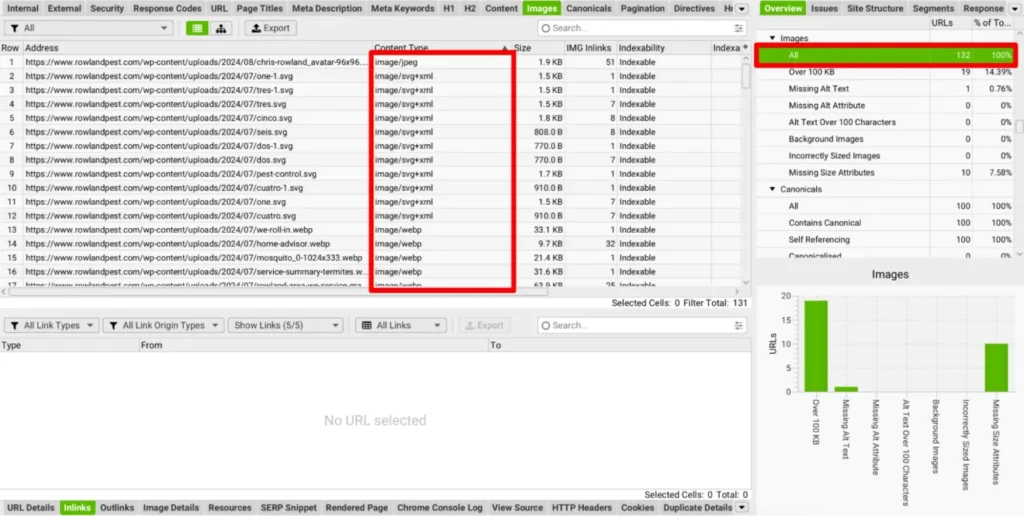Image resolution: width=1024 pixels, height=516 pixels.
Task: Click the add column plus icon
Action: click(744, 48)
